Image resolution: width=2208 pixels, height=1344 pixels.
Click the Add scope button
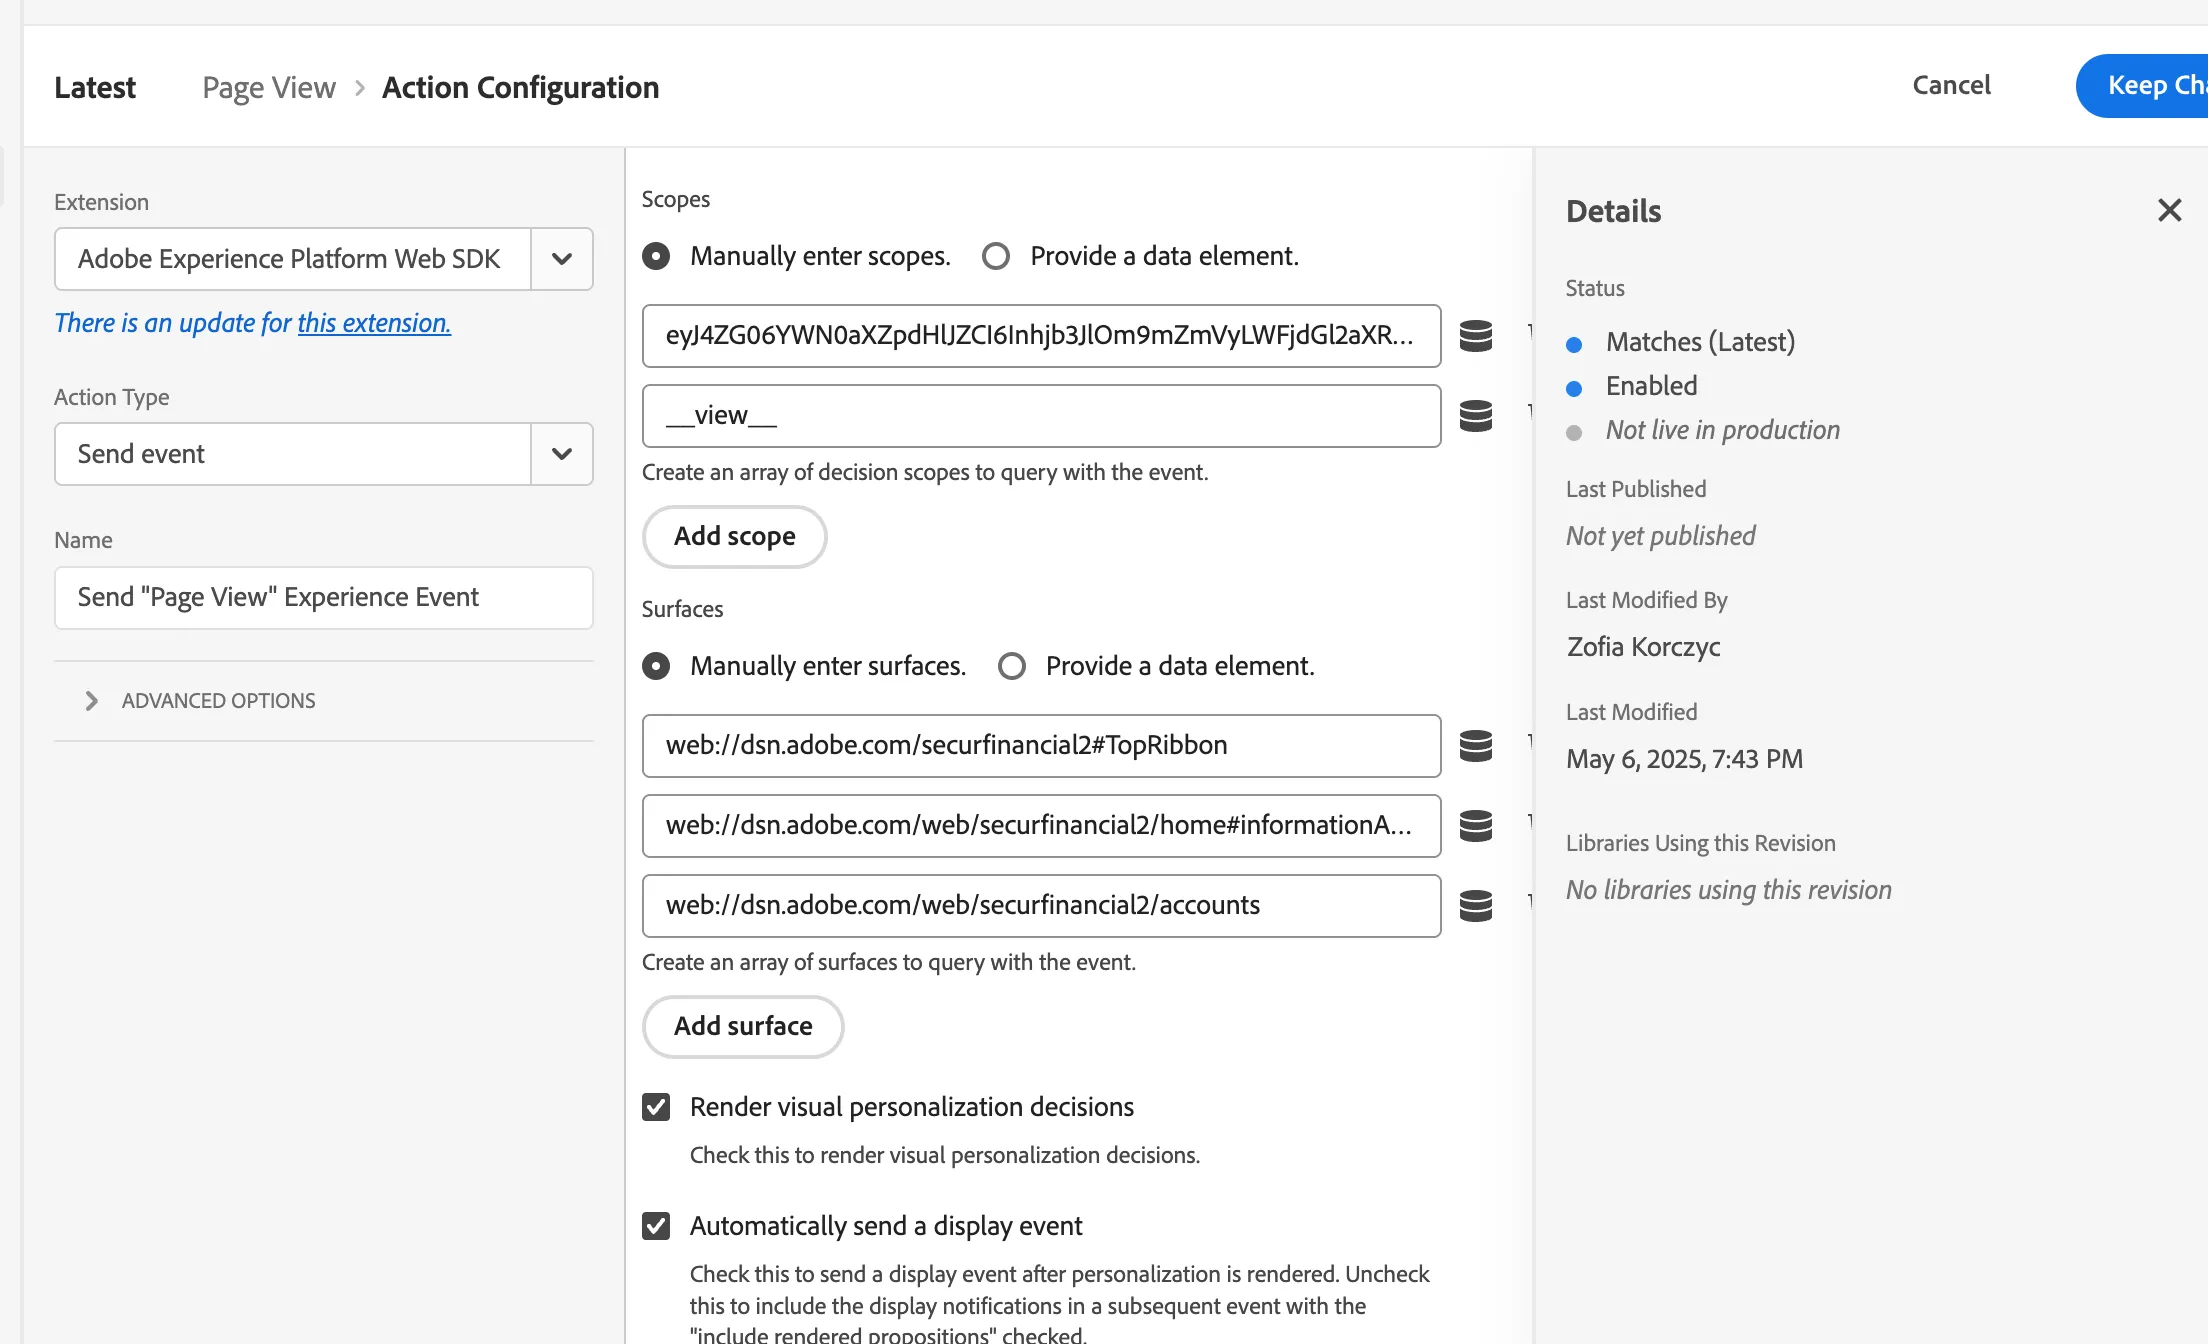coord(734,537)
